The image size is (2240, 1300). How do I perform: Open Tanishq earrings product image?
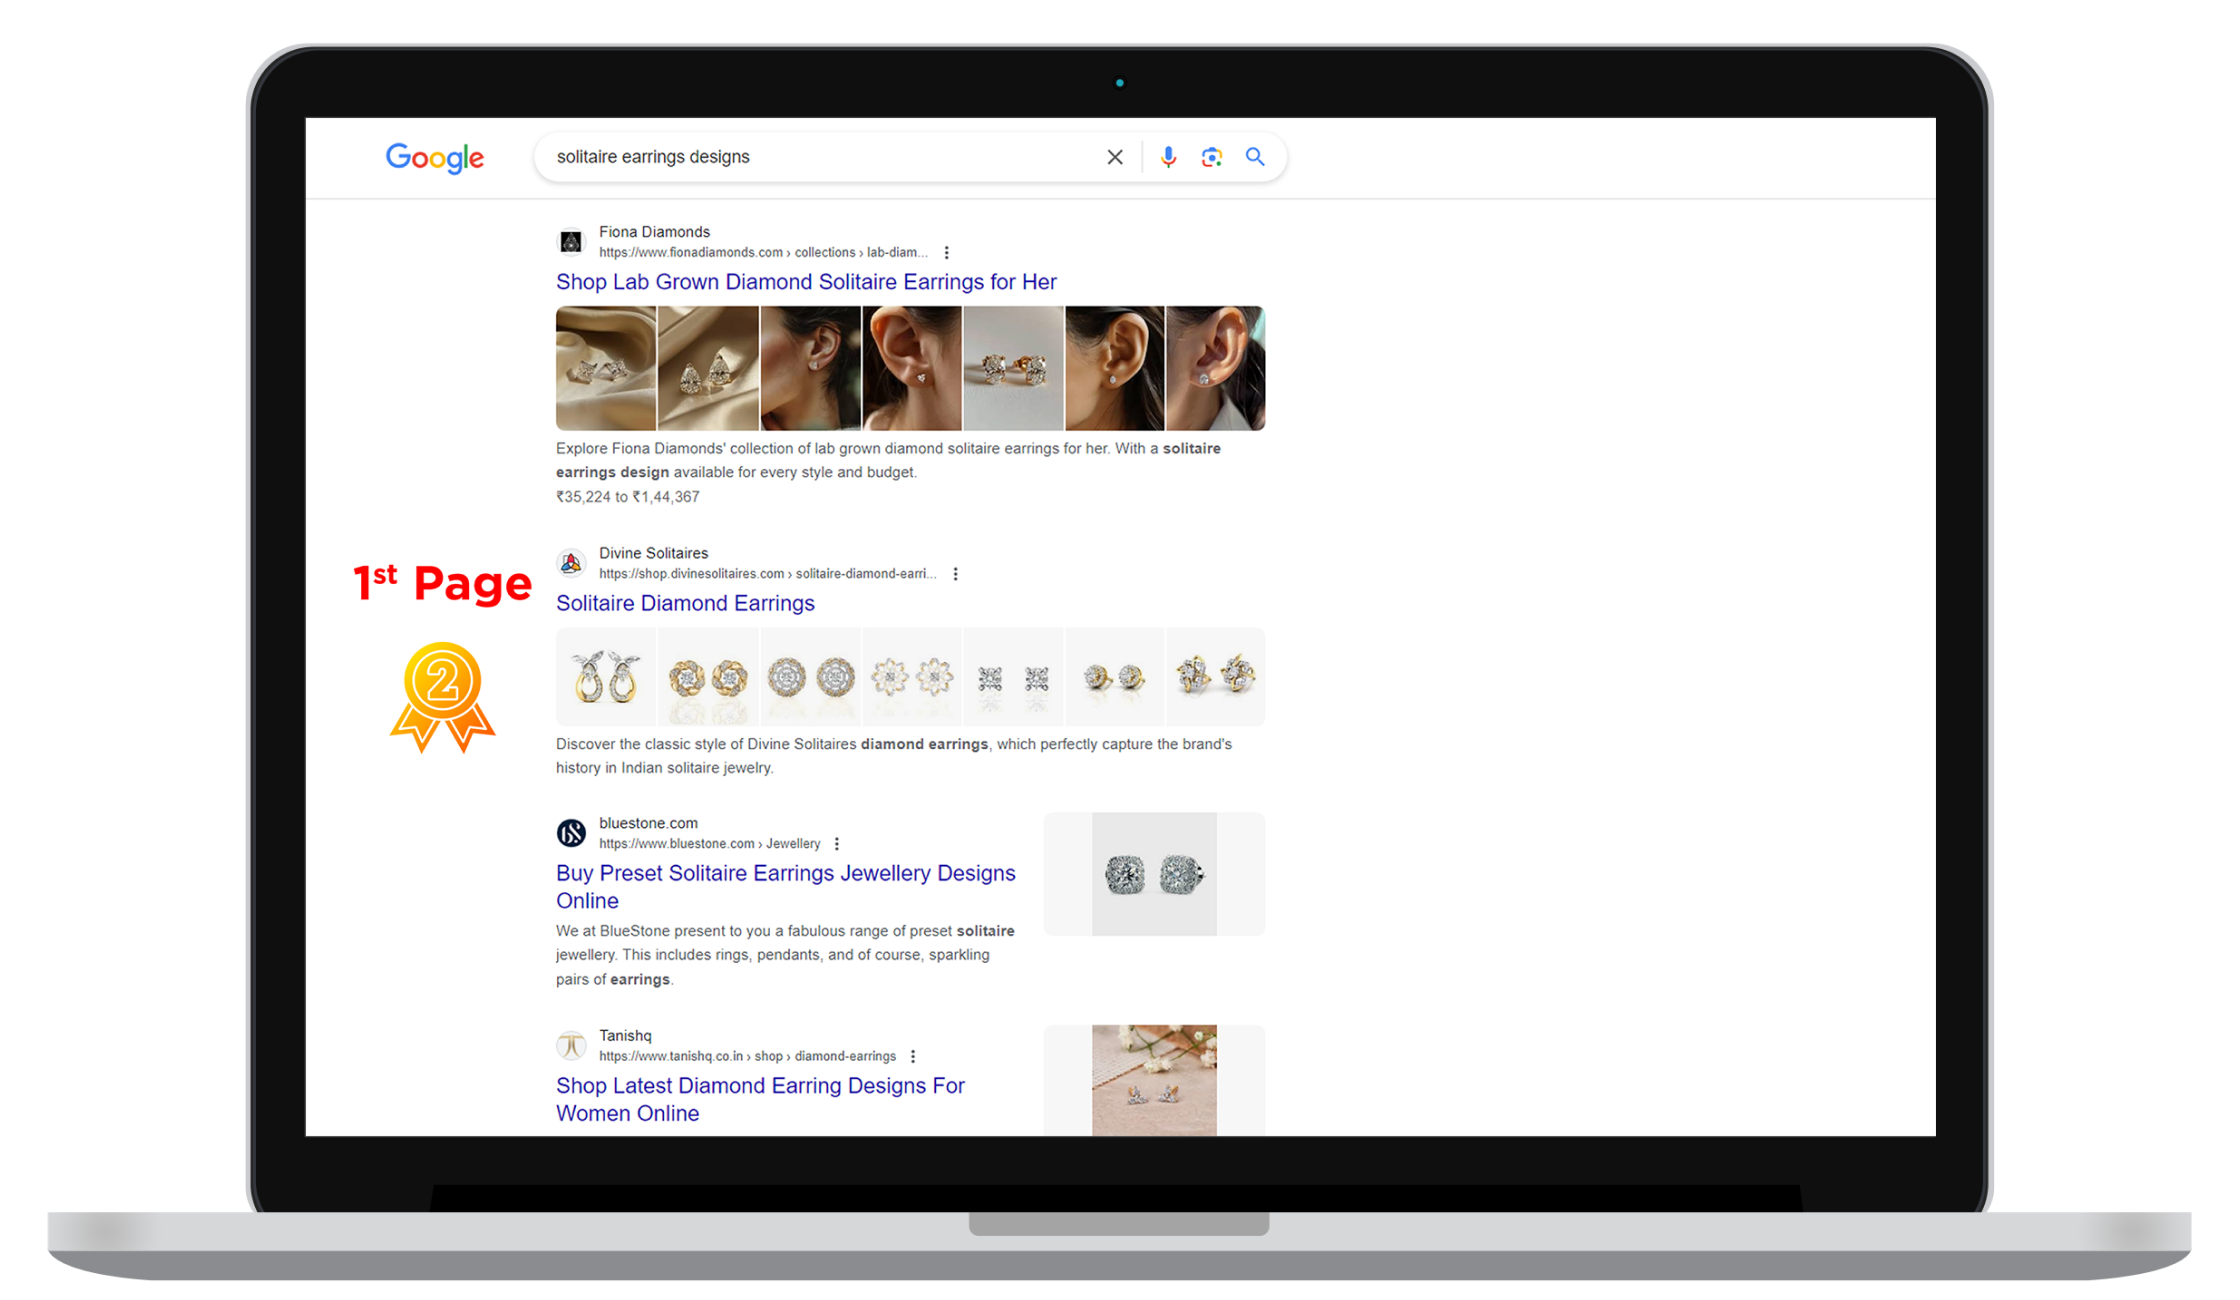[x=1154, y=1080]
